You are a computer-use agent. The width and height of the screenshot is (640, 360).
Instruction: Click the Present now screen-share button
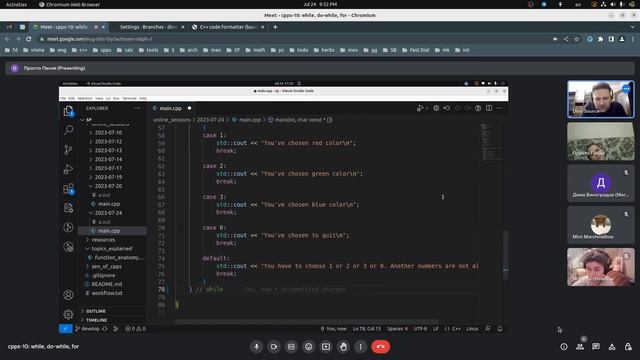coord(326,347)
